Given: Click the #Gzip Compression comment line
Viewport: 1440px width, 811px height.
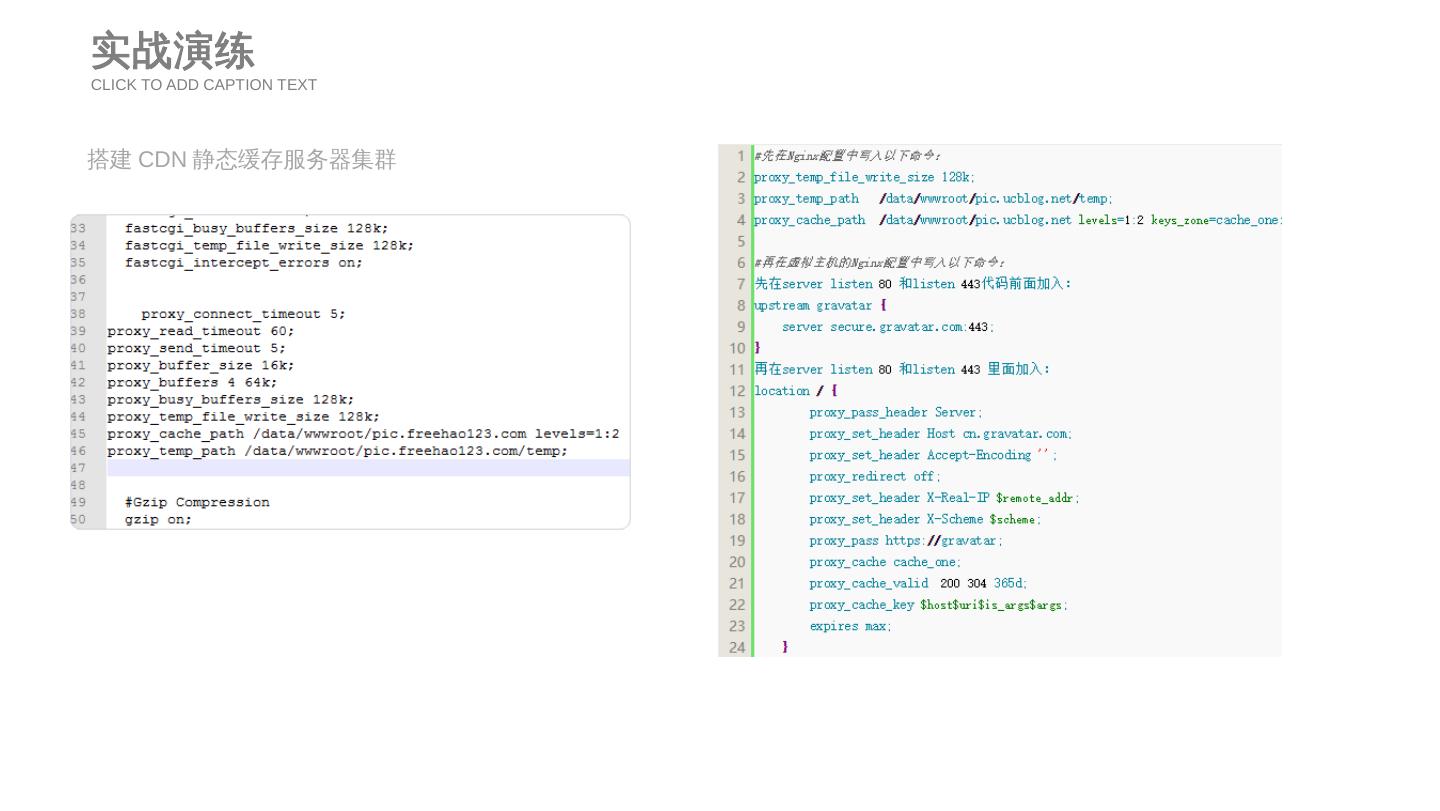Looking at the screenshot, I should 197,502.
